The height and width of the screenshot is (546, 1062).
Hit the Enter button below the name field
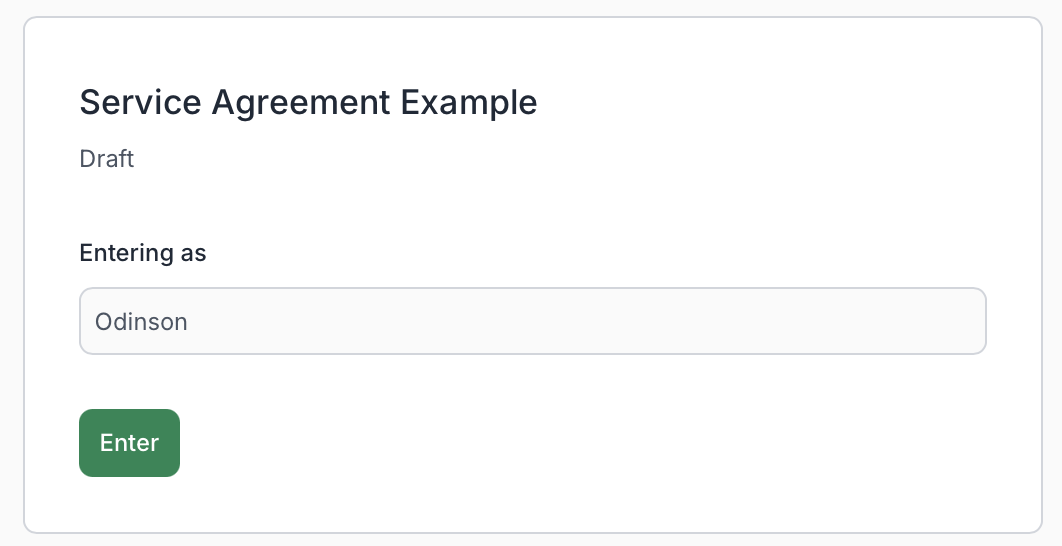pos(129,443)
